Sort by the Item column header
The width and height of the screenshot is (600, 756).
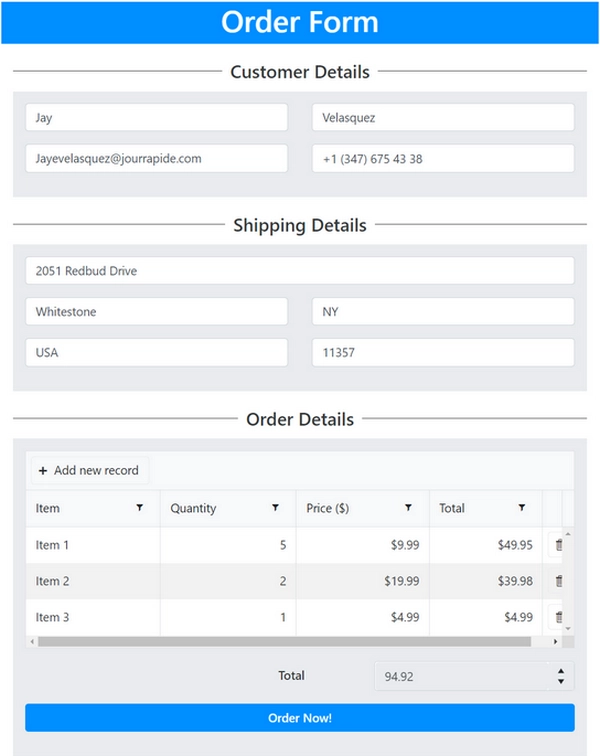[48, 508]
